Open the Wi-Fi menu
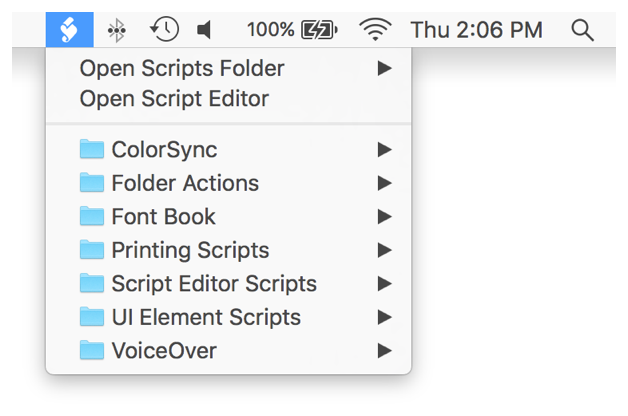The width and height of the screenshot is (628, 416). coord(375,30)
